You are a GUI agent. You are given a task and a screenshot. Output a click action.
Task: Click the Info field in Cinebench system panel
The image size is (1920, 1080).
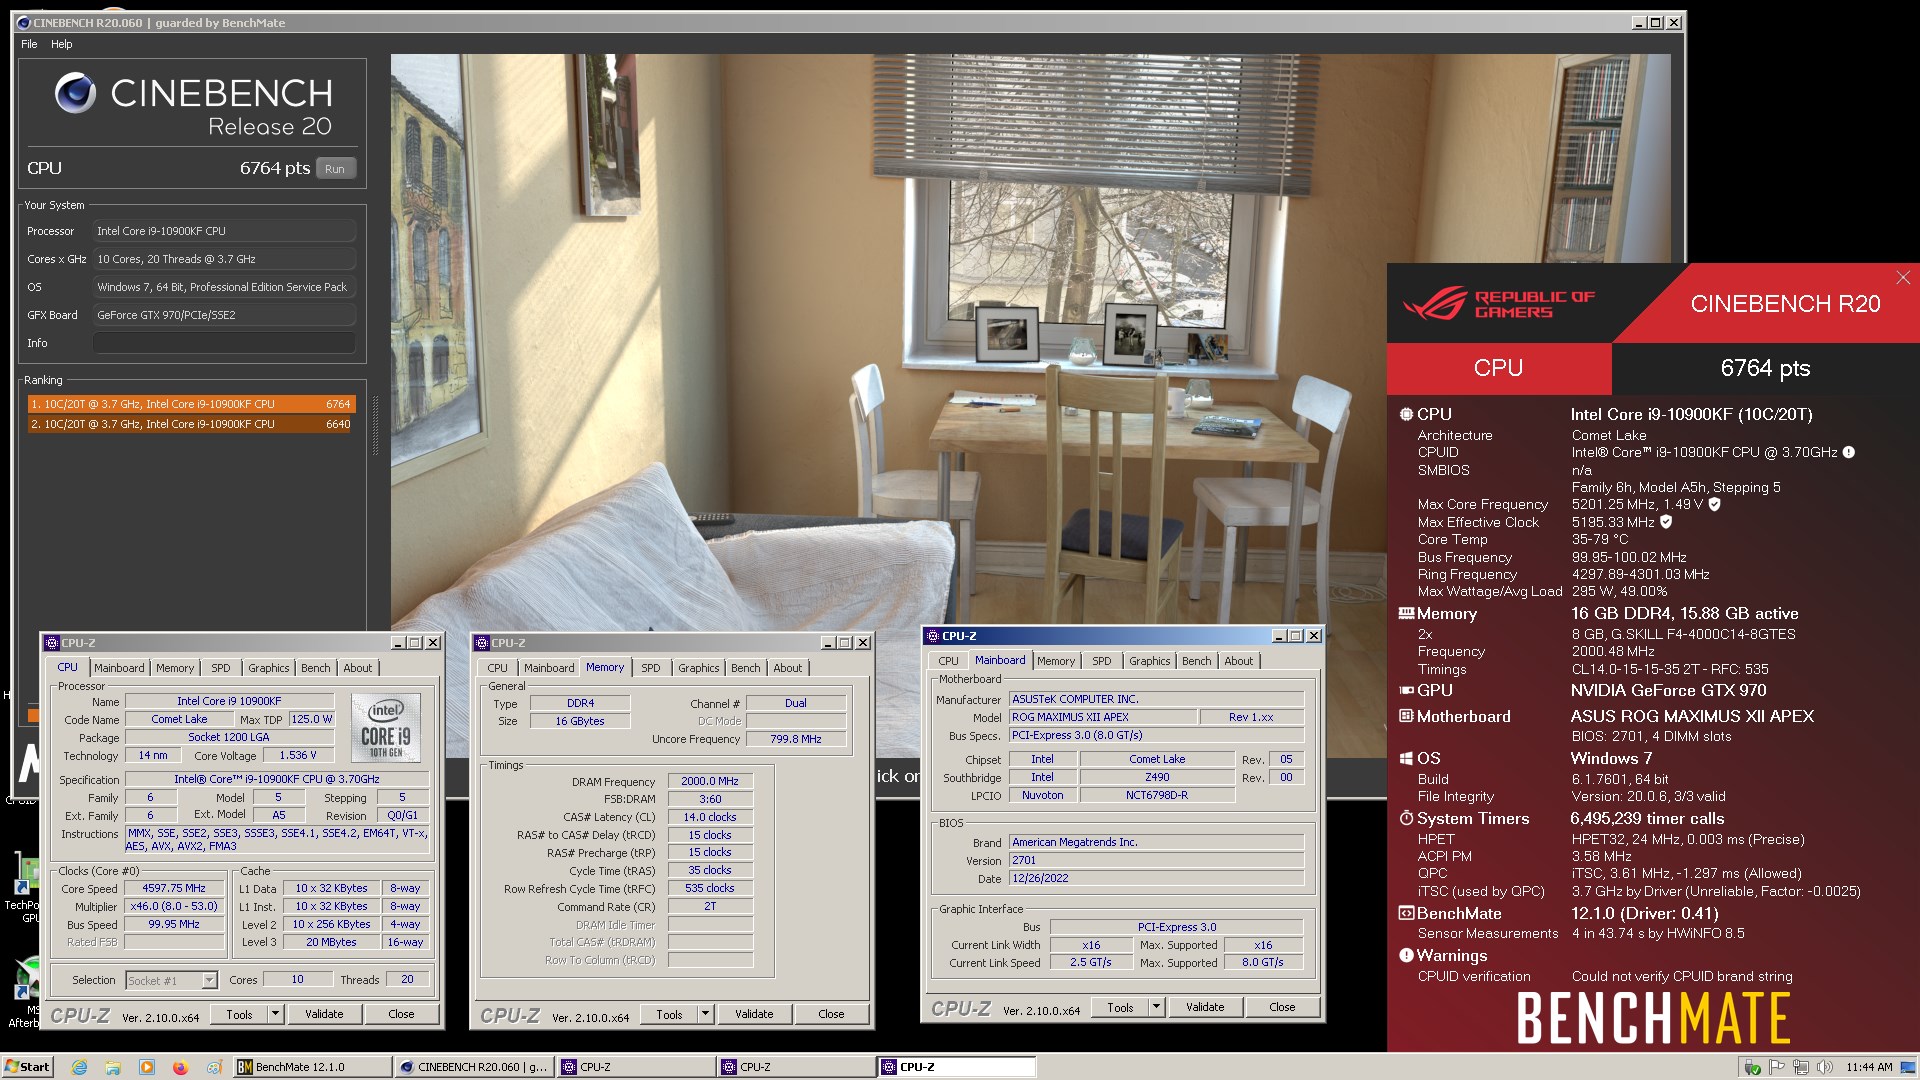pos(224,343)
